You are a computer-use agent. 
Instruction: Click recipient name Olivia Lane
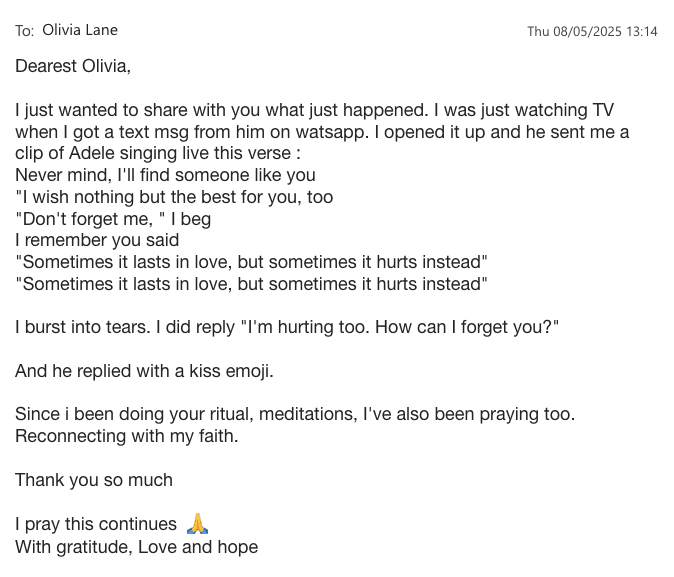tap(80, 30)
